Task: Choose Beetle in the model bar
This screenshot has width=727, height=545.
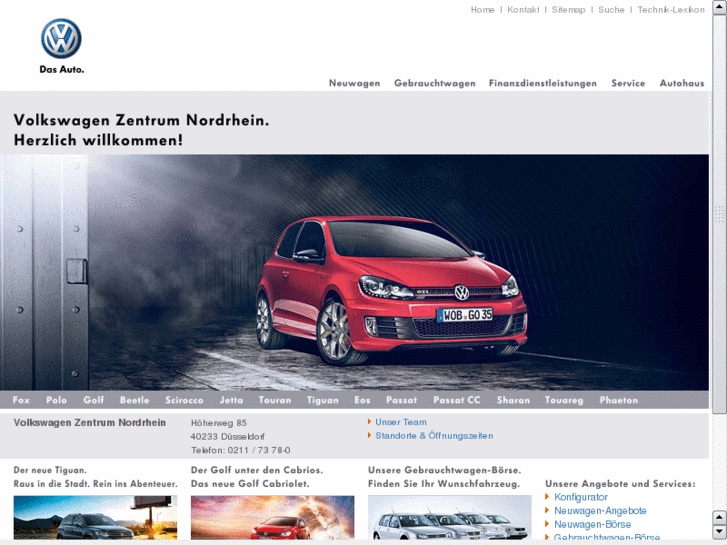Action: (x=134, y=400)
